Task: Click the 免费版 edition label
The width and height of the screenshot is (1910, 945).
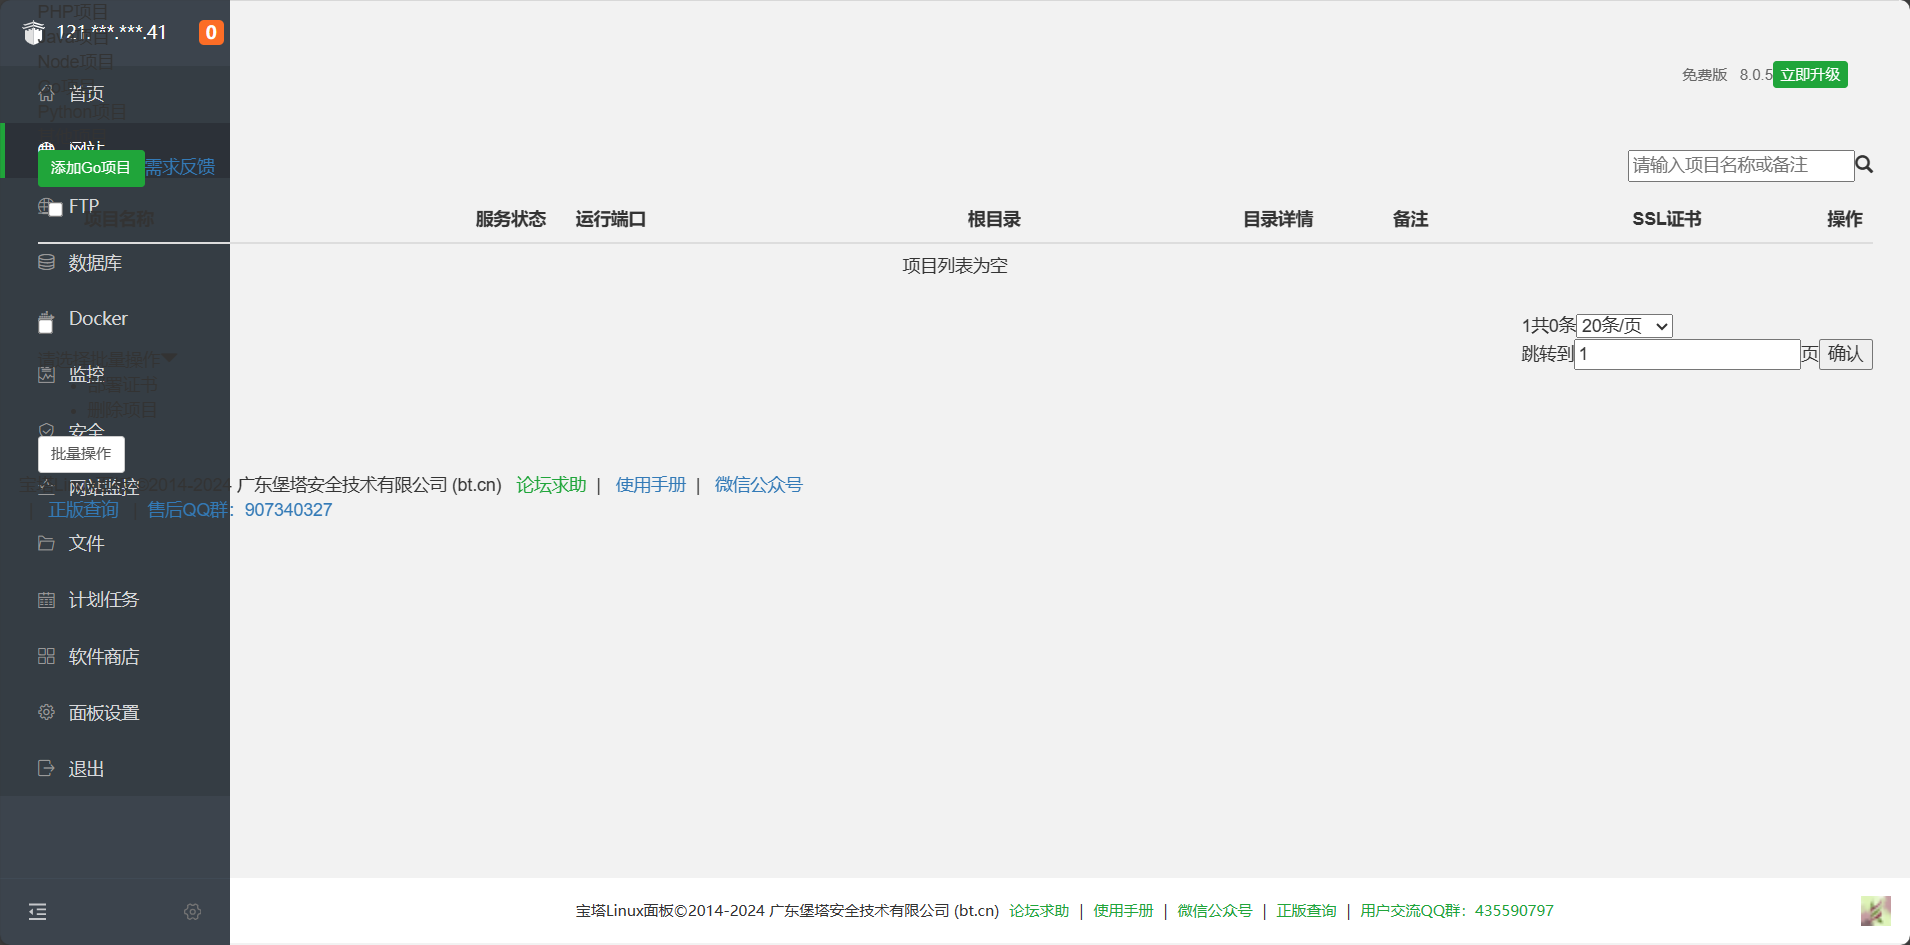Action: (x=1705, y=75)
